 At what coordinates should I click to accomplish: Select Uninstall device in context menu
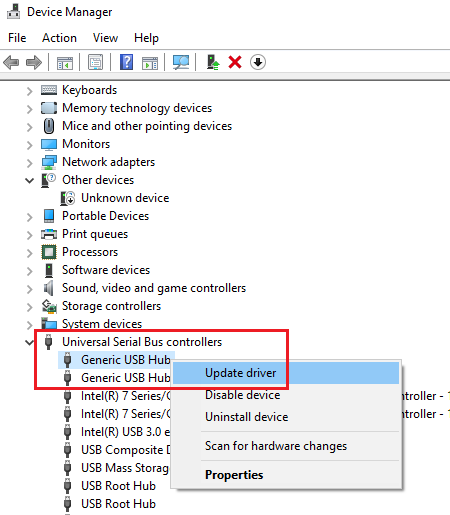(247, 417)
